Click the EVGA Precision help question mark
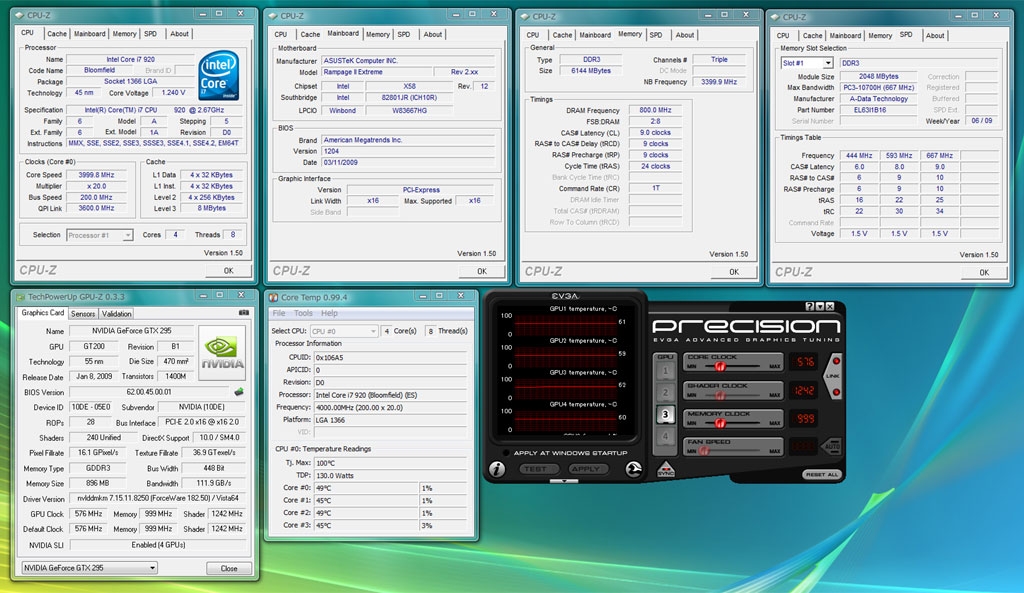1024x593 pixels. point(810,306)
